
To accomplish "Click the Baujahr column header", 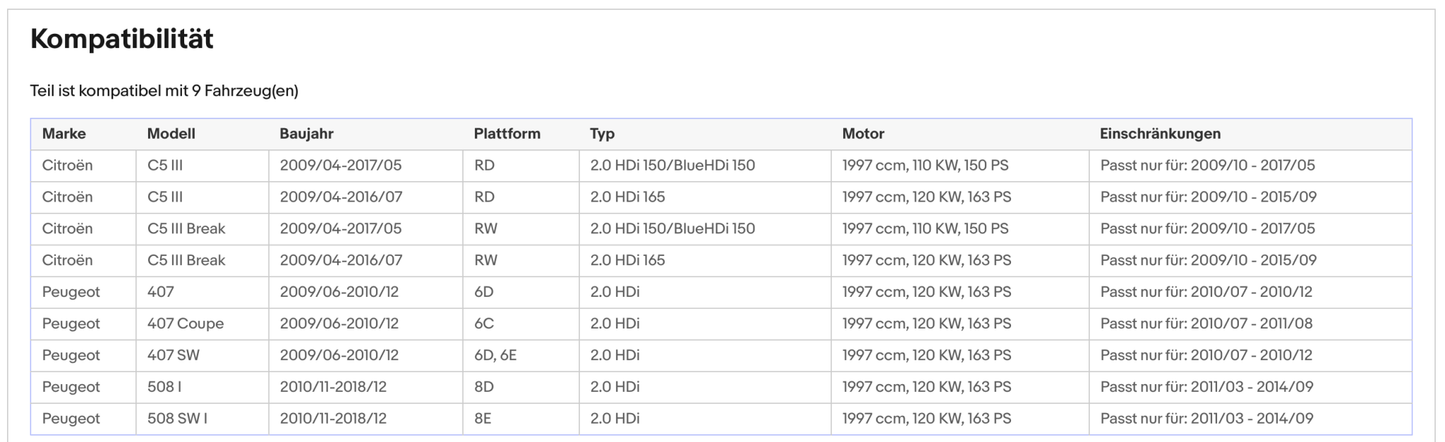I will pos(308,134).
